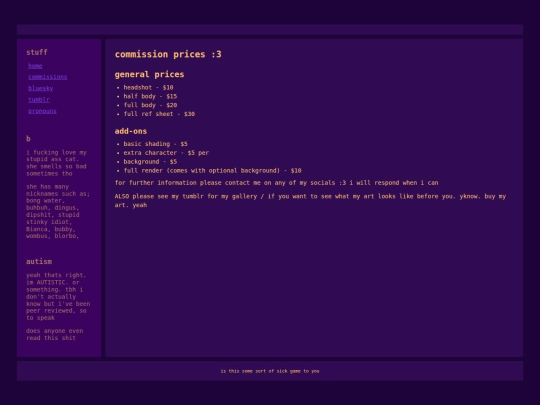The width and height of the screenshot is (540, 405).
Task: Click the footer text 'is this some sort'
Action: 270,371
